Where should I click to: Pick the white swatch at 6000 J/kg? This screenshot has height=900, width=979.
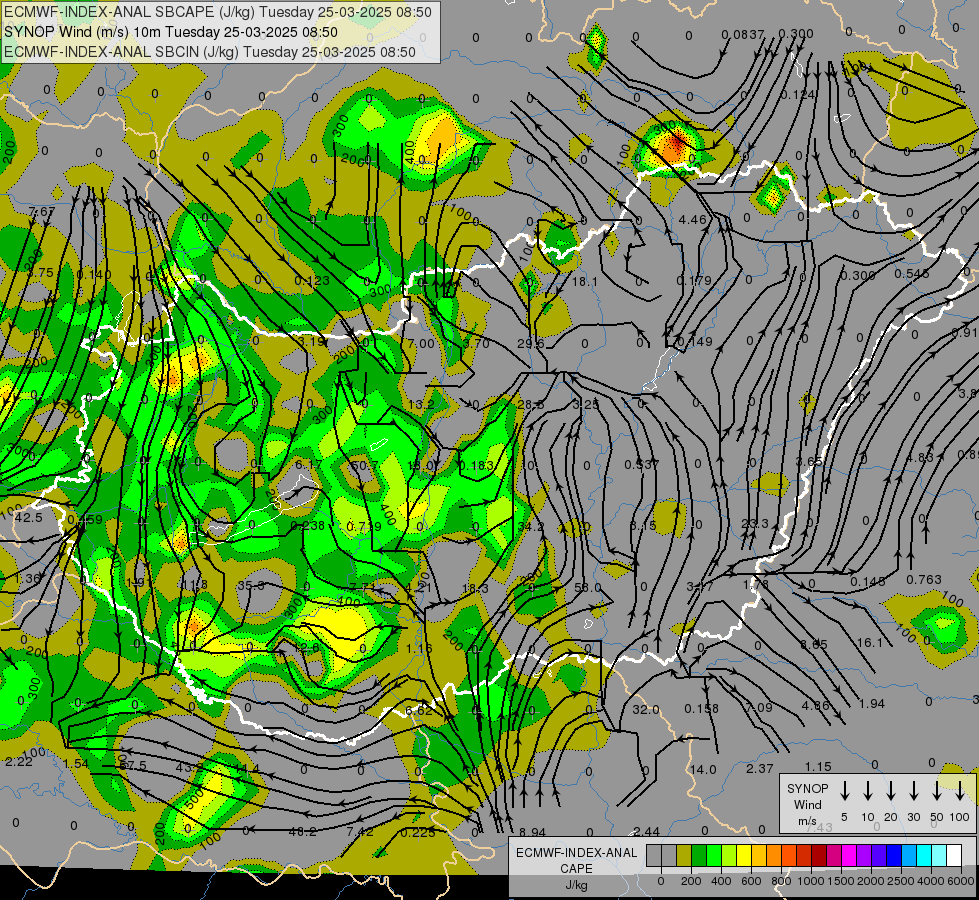[953, 856]
